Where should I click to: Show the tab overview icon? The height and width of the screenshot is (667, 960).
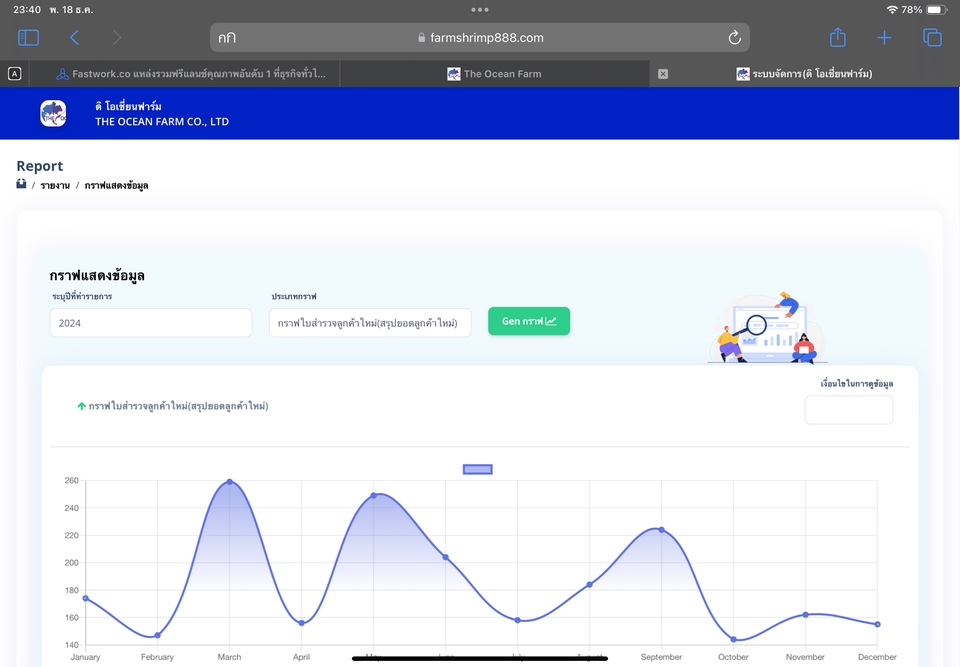click(x=932, y=38)
